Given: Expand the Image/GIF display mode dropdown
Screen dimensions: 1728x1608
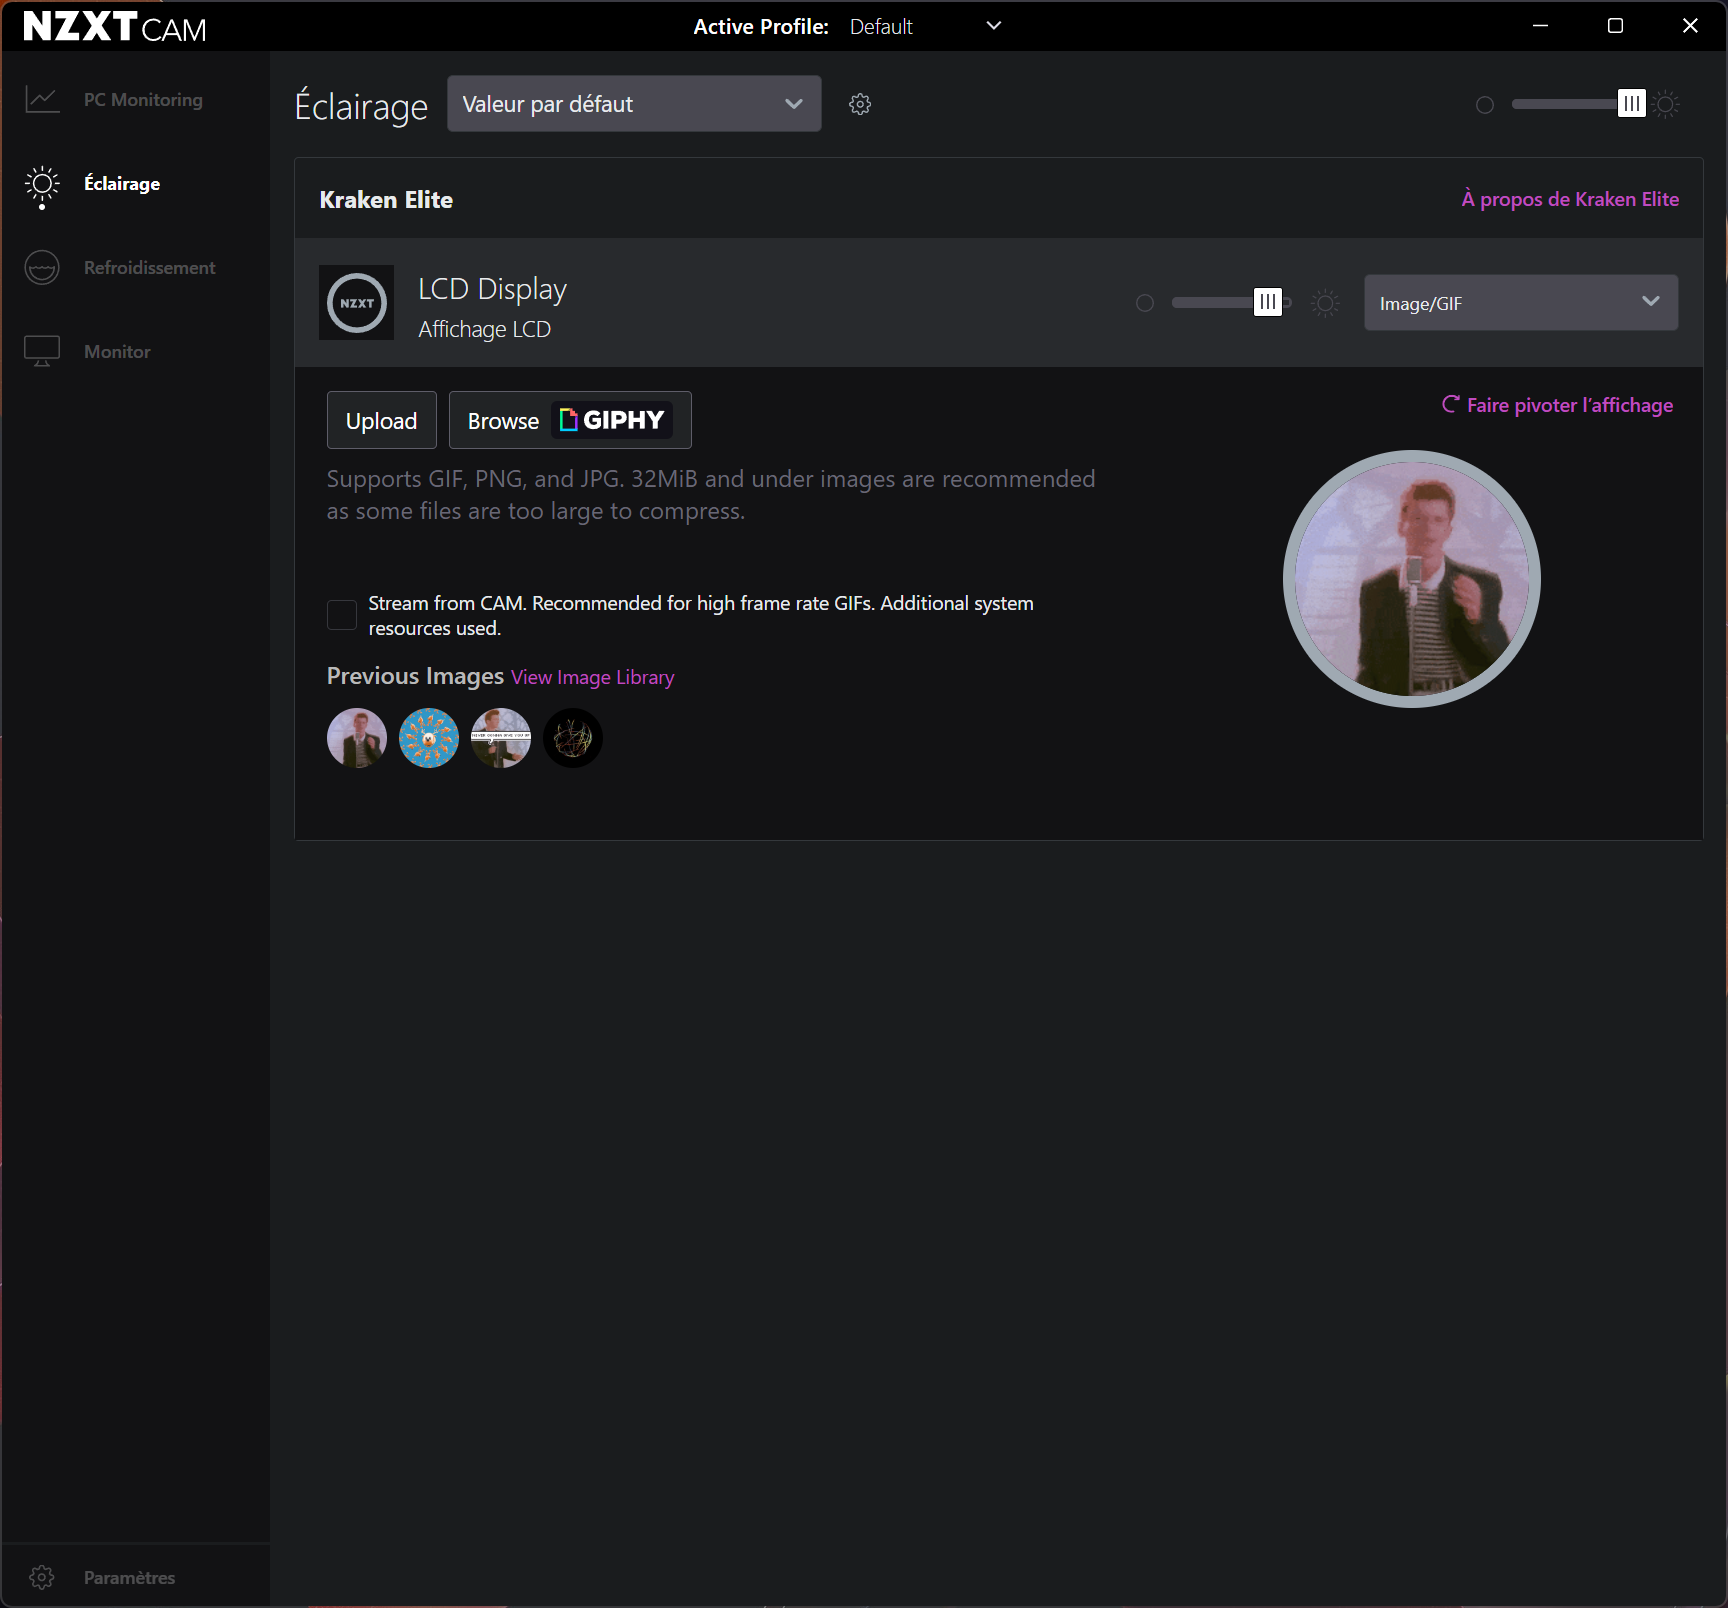Looking at the screenshot, I should coord(1520,303).
